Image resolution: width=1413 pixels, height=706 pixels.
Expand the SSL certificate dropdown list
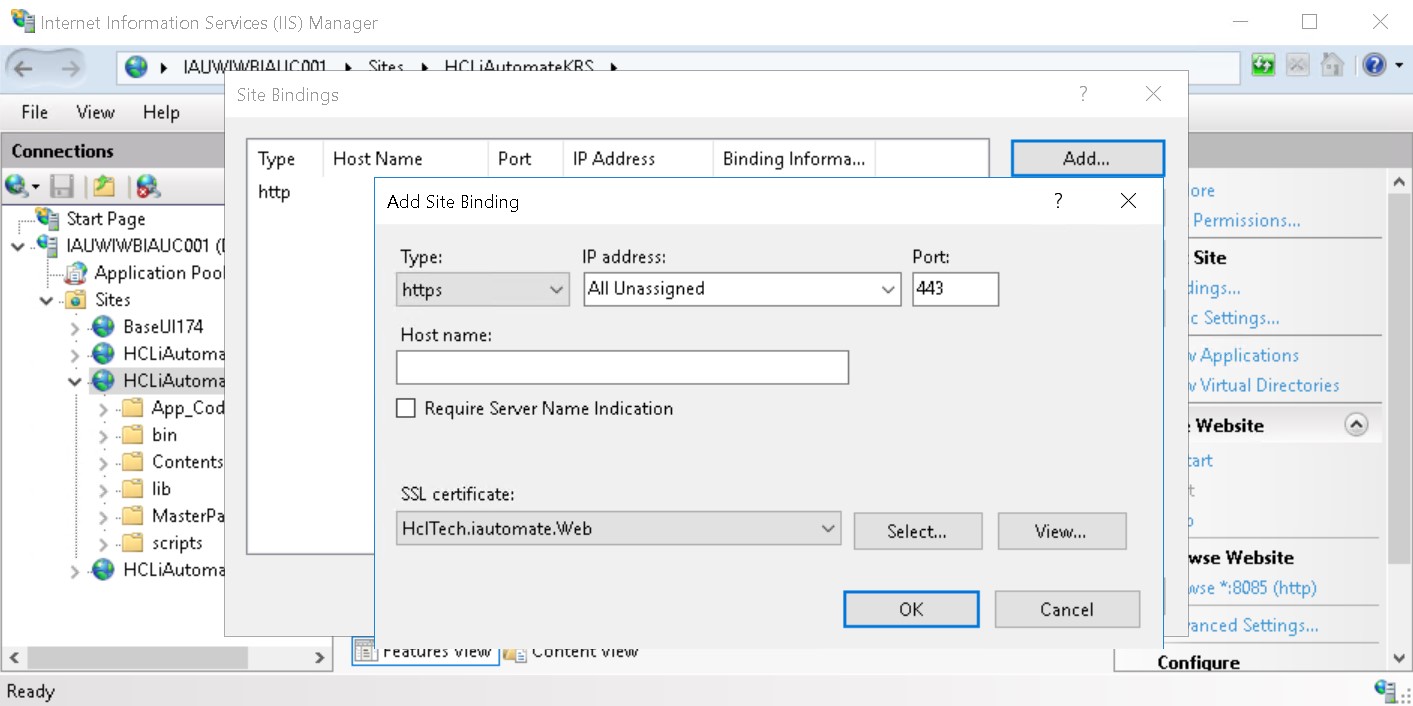(827, 528)
